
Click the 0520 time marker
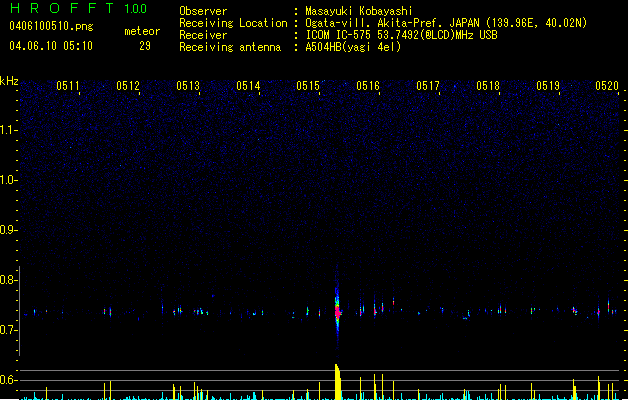point(607,86)
